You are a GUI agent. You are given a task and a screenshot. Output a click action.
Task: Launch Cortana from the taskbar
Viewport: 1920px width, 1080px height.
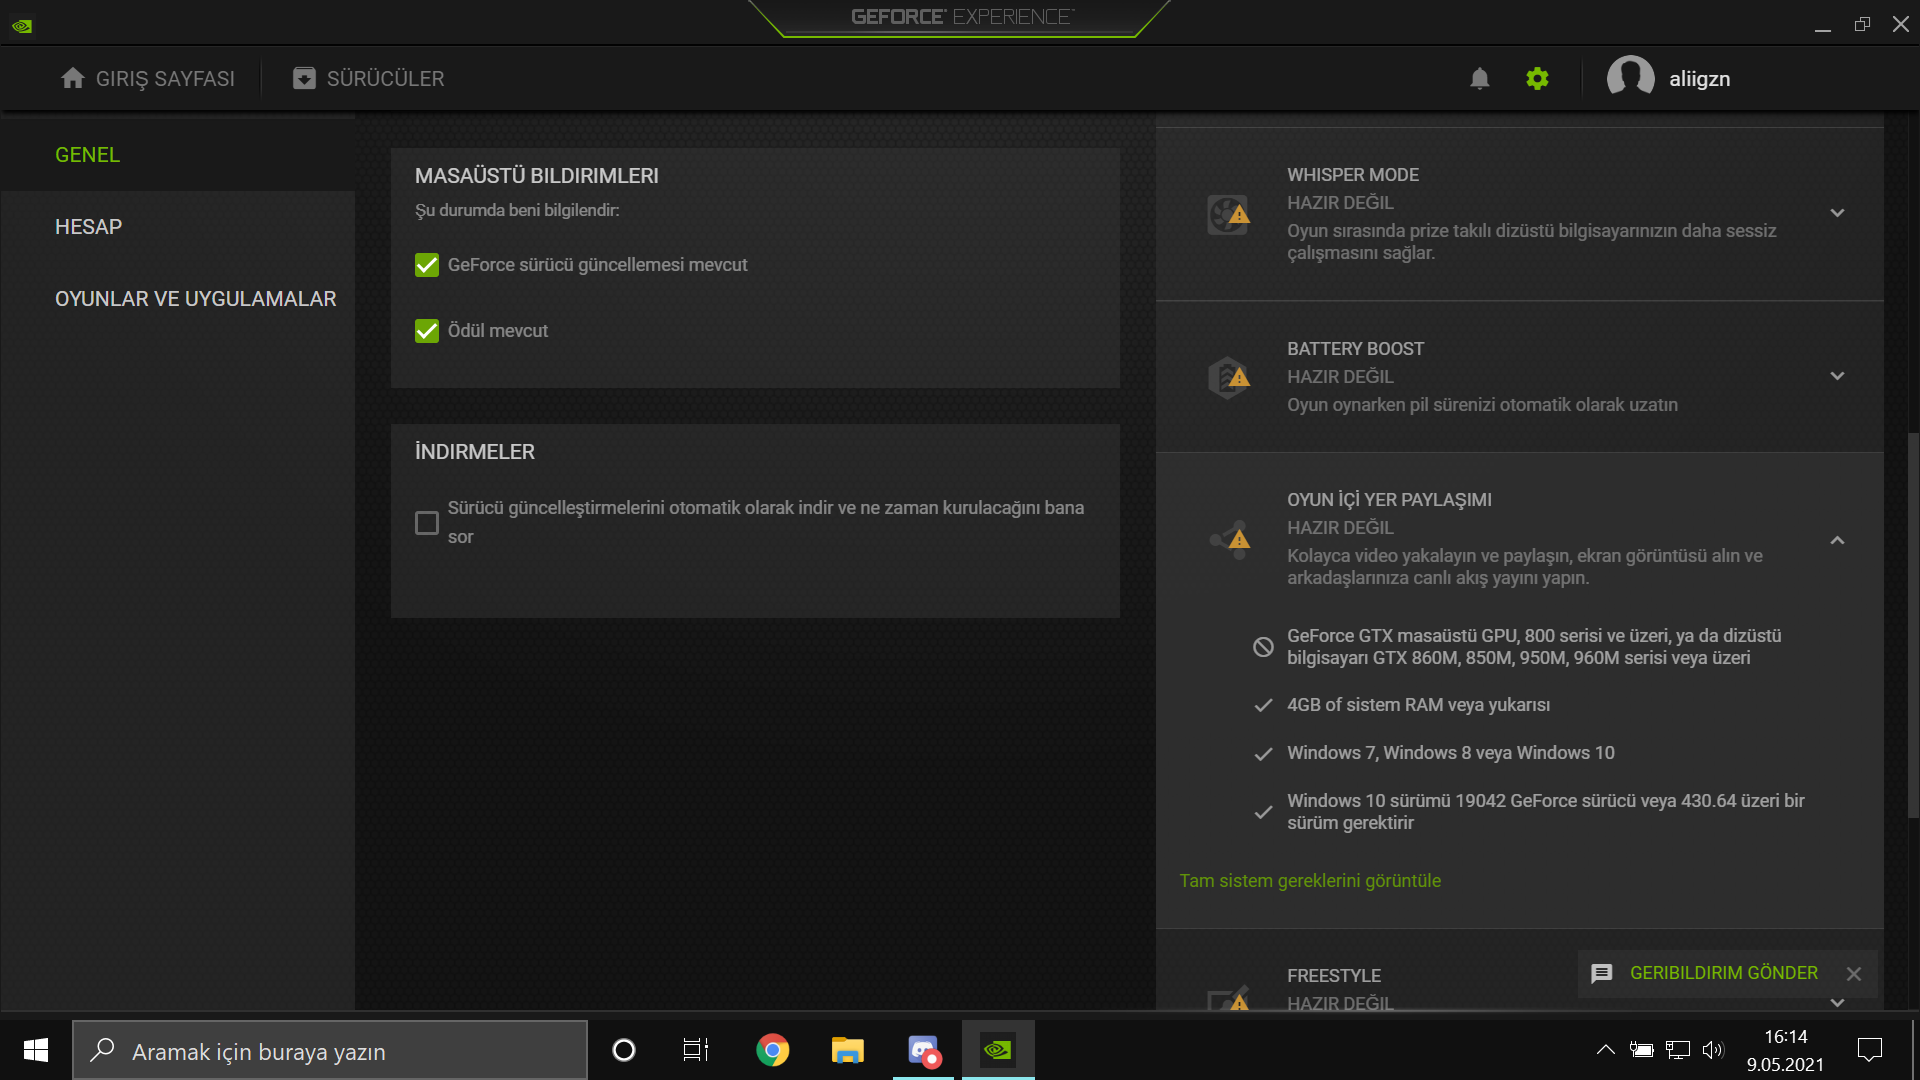624,1050
